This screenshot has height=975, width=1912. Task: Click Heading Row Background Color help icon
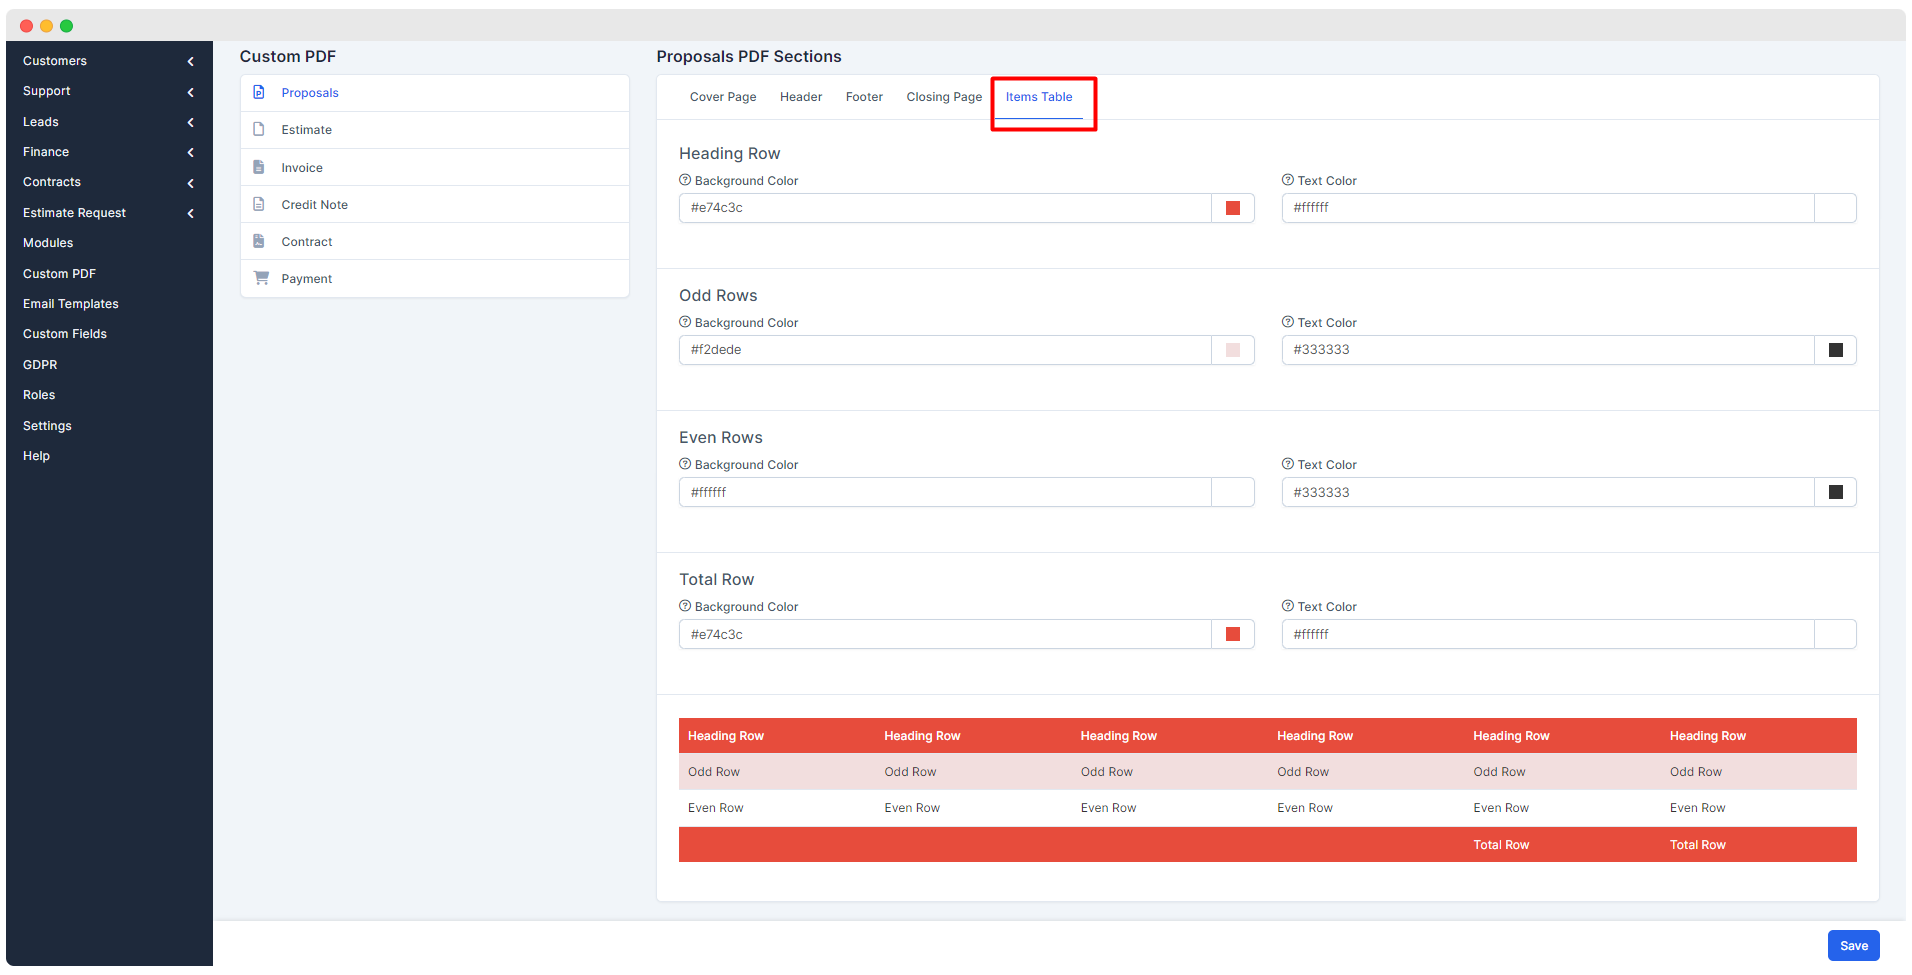(x=685, y=180)
